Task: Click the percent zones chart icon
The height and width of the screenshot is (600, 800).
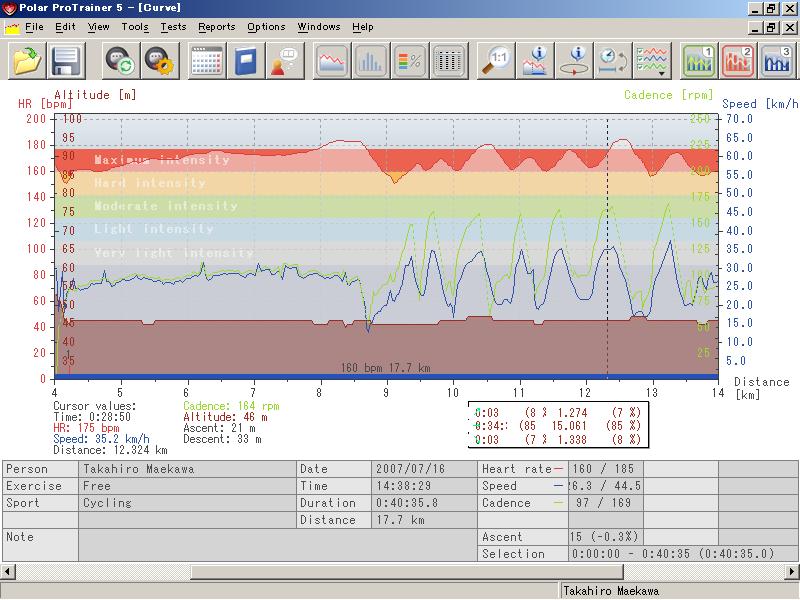Action: [x=408, y=61]
